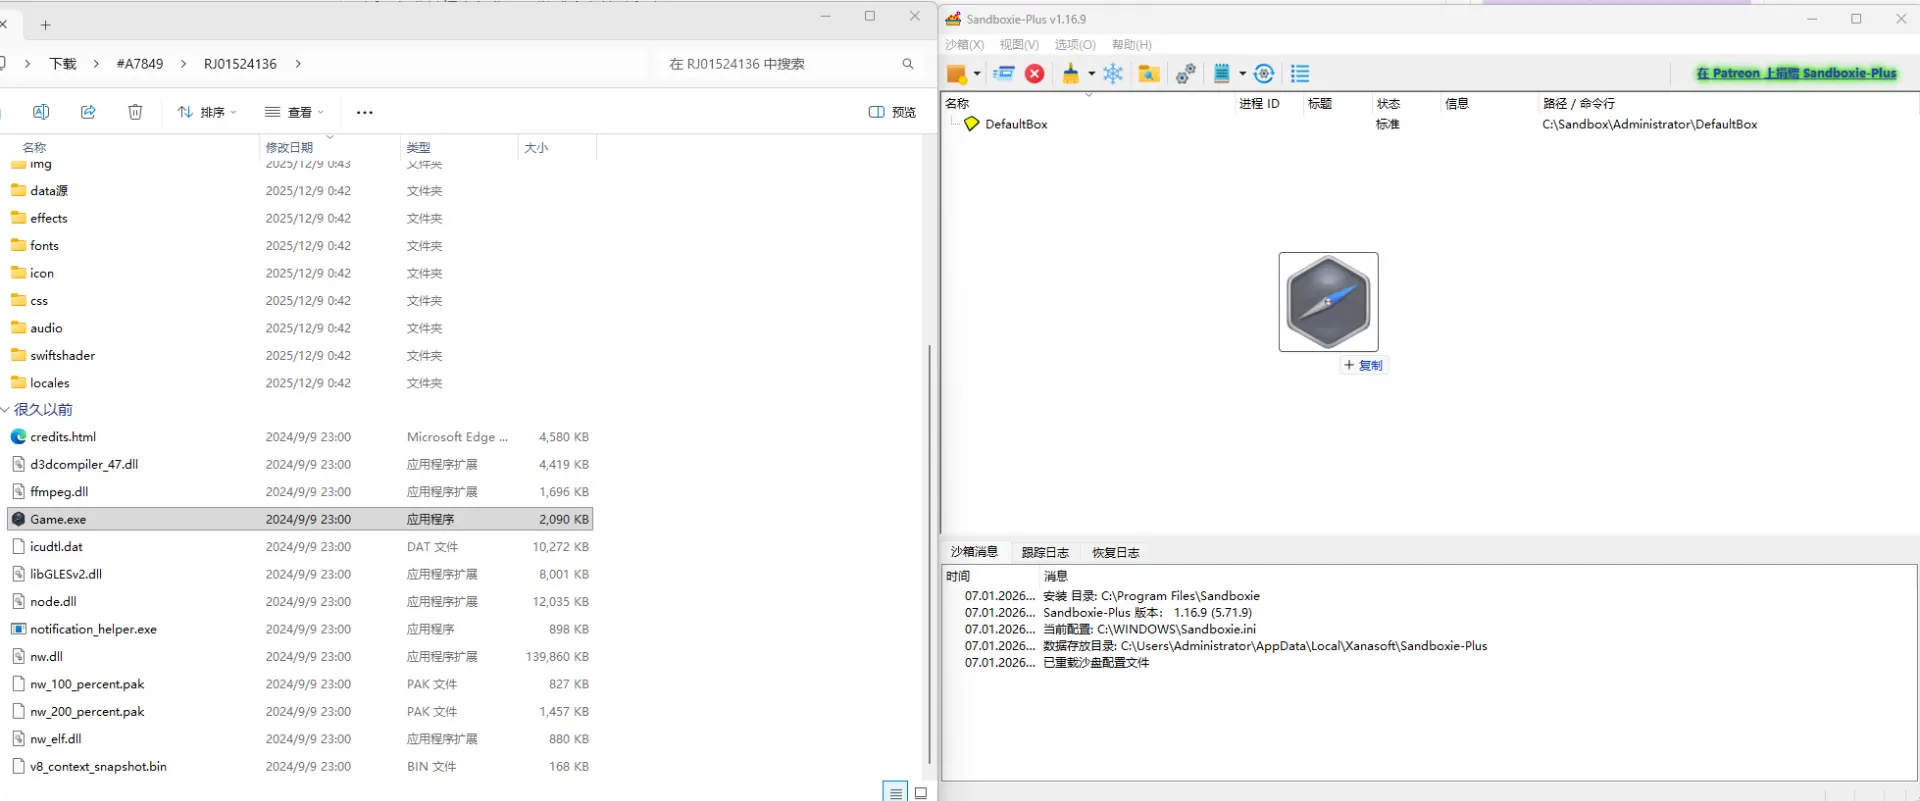
Task: Click the breadcrumb chevron after 下载
Action: pyautogui.click(x=96, y=64)
